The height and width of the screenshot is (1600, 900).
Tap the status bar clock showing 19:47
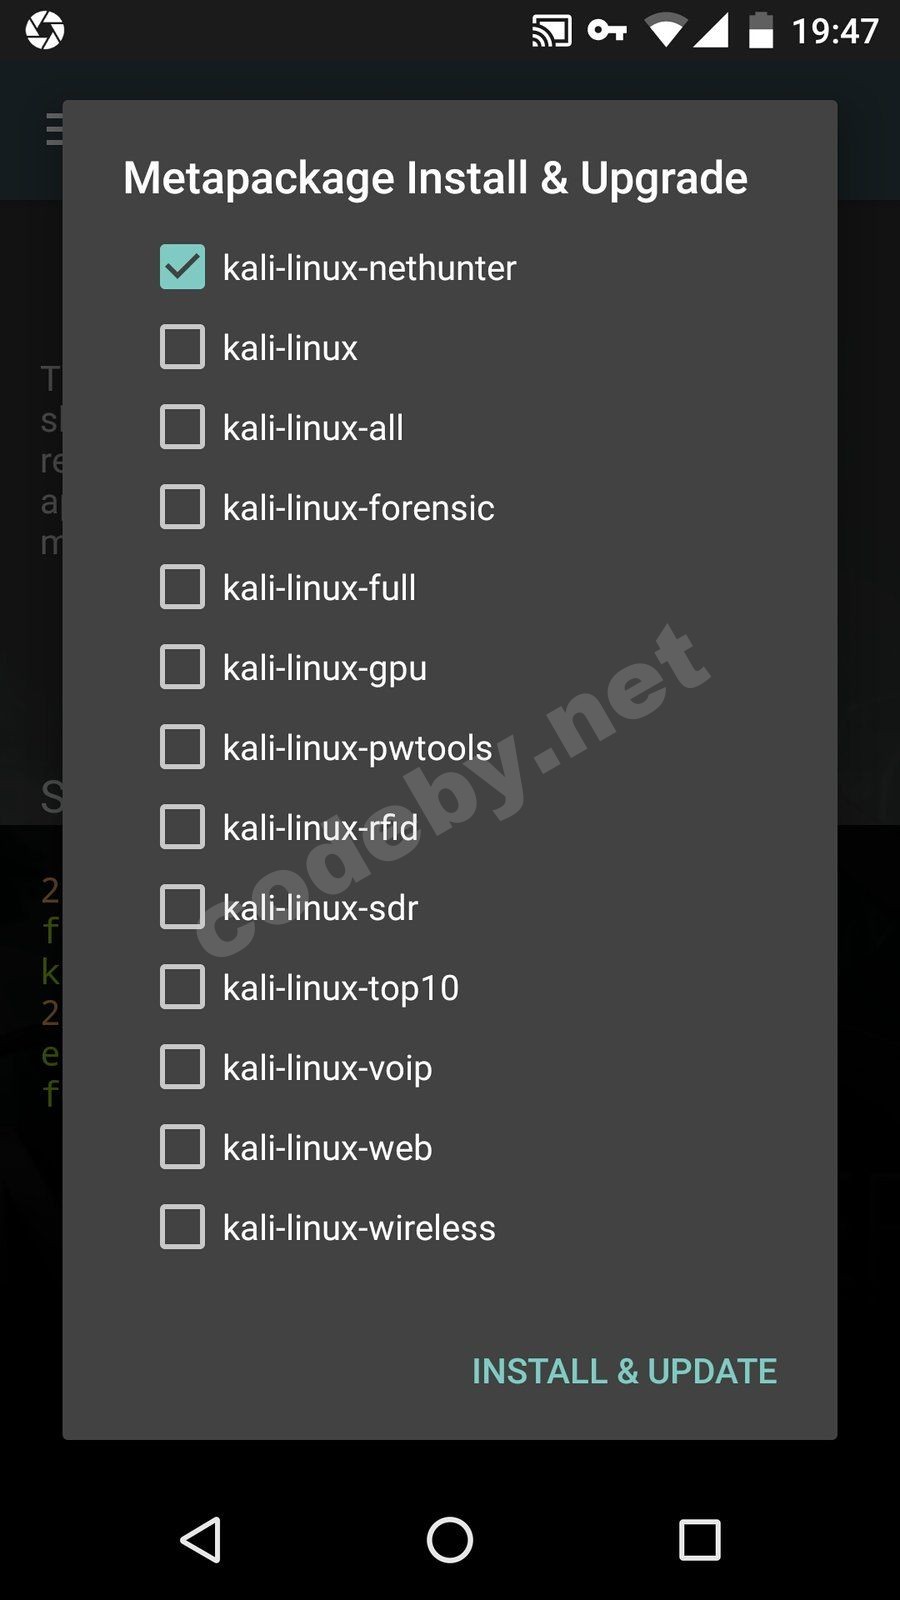point(835,31)
